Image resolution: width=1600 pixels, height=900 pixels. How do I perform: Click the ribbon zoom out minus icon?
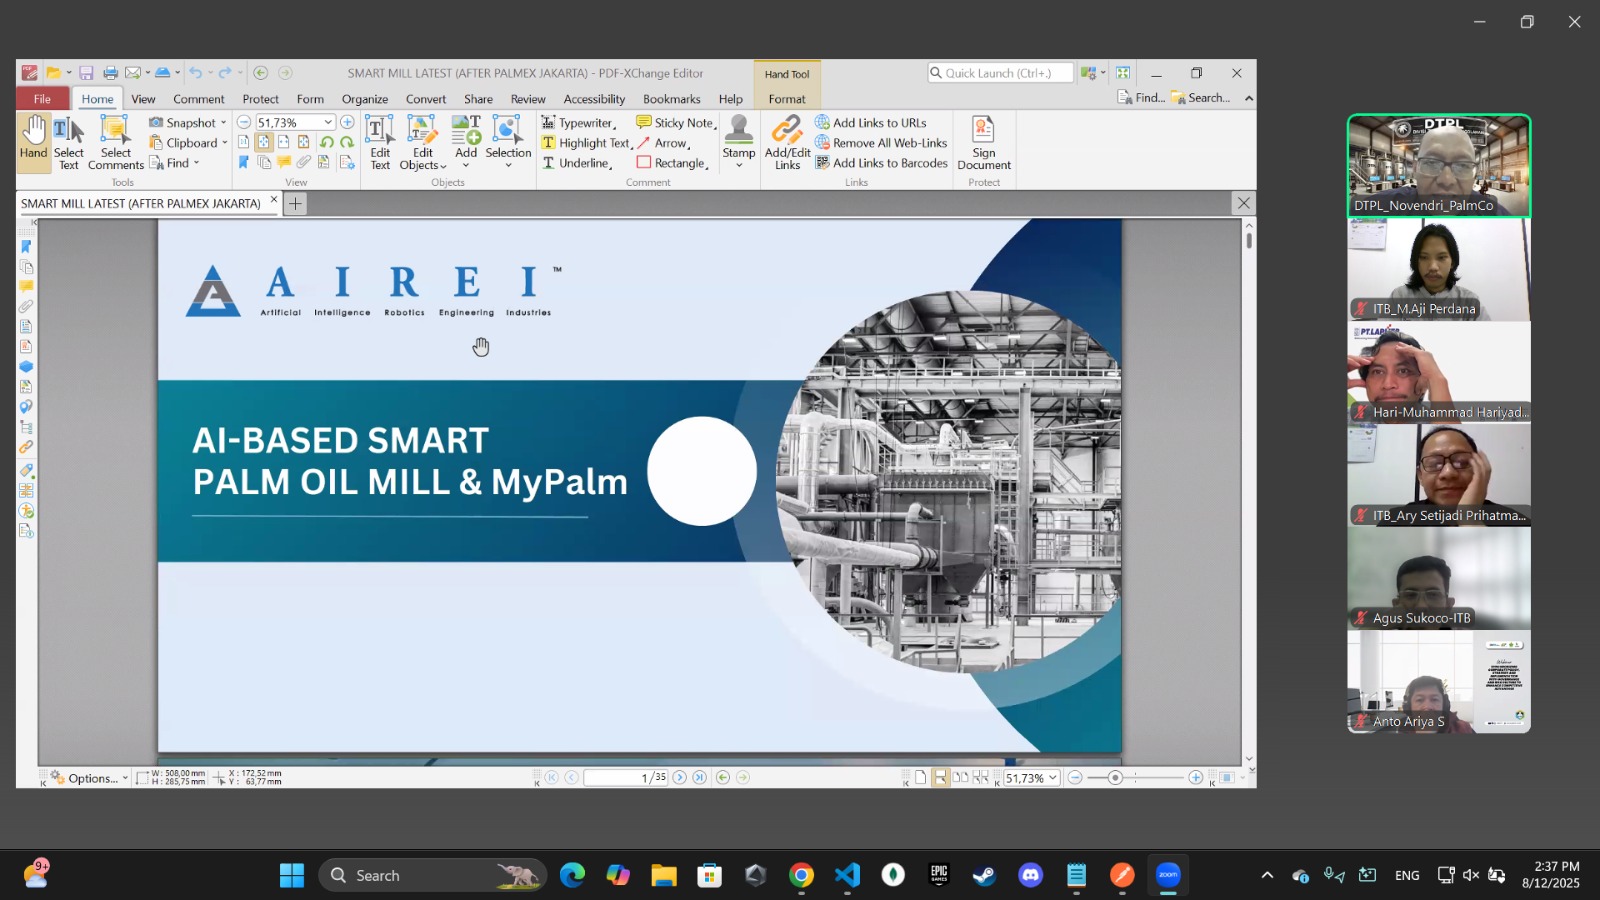click(243, 122)
